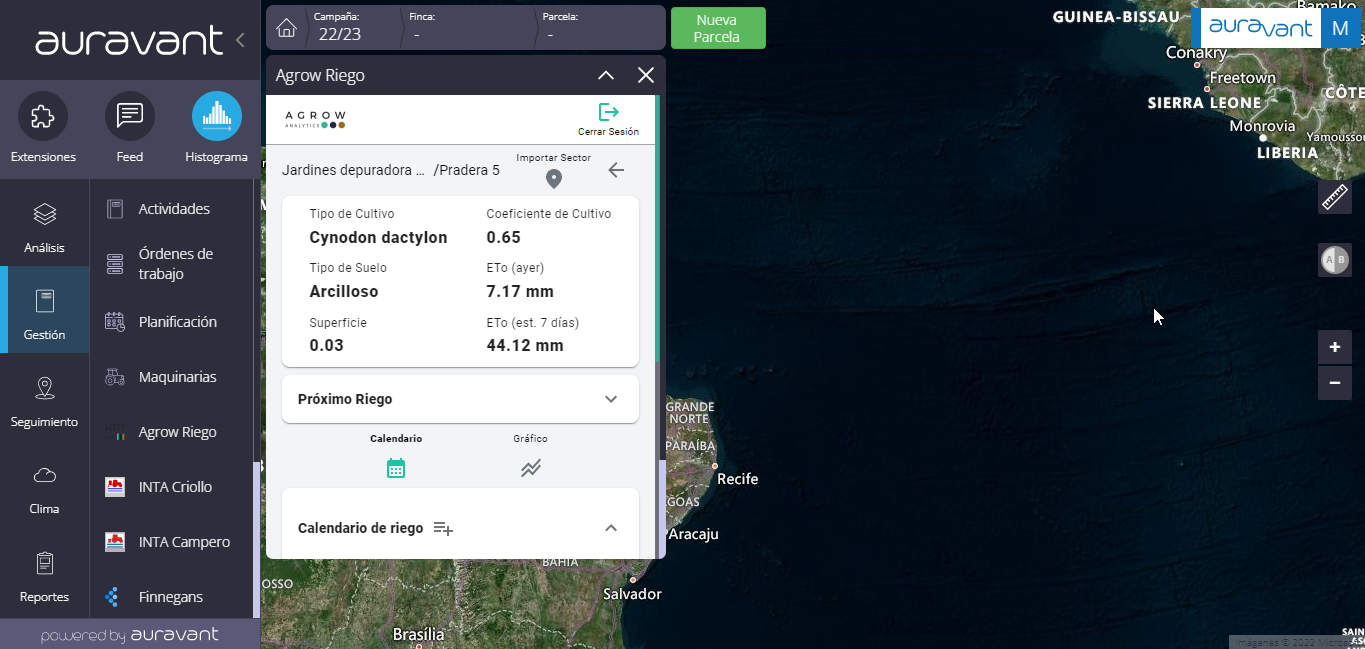This screenshot has width=1365, height=649.
Task: Collapse the Agrow Riego panel header
Action: point(606,75)
